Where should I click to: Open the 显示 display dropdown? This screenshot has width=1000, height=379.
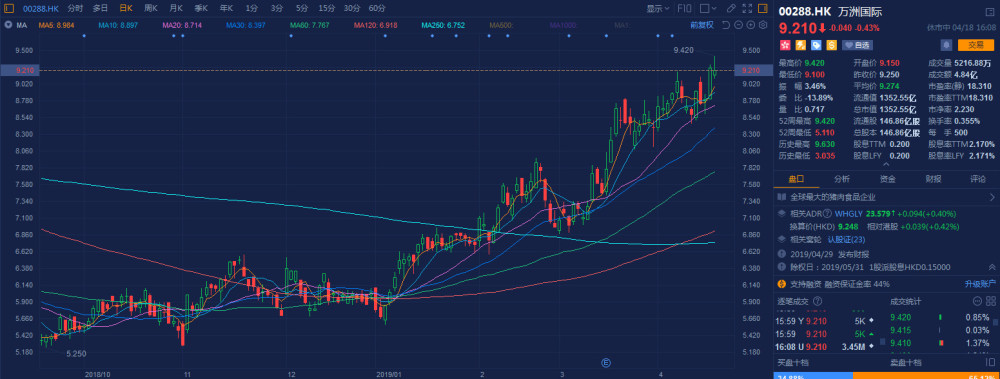658,8
